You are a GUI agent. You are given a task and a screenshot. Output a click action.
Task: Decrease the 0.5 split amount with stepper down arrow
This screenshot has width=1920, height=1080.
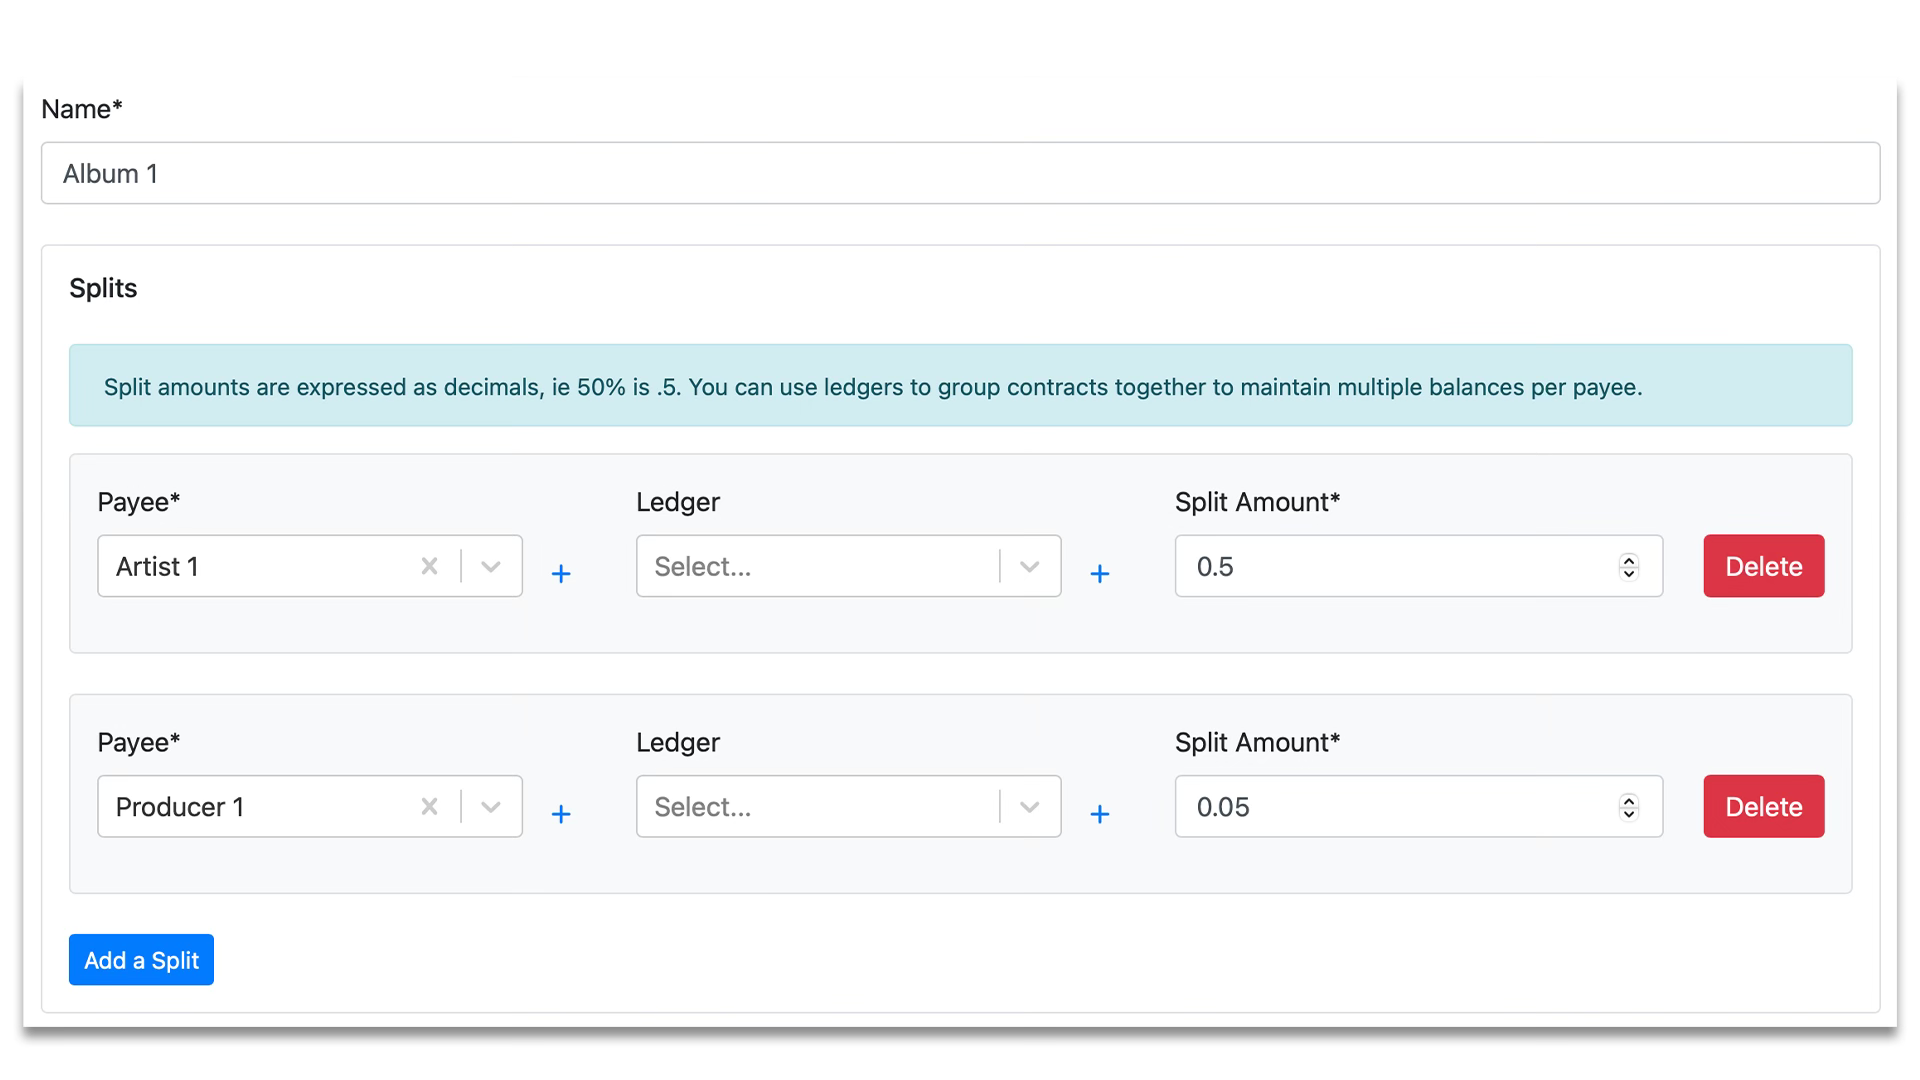click(x=1628, y=573)
